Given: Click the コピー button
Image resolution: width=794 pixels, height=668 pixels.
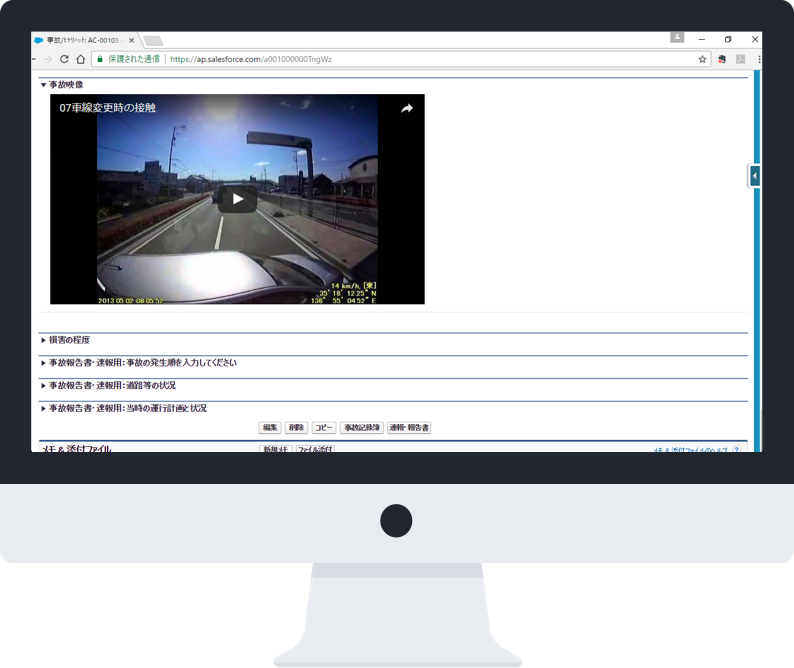Looking at the screenshot, I should pyautogui.click(x=324, y=427).
